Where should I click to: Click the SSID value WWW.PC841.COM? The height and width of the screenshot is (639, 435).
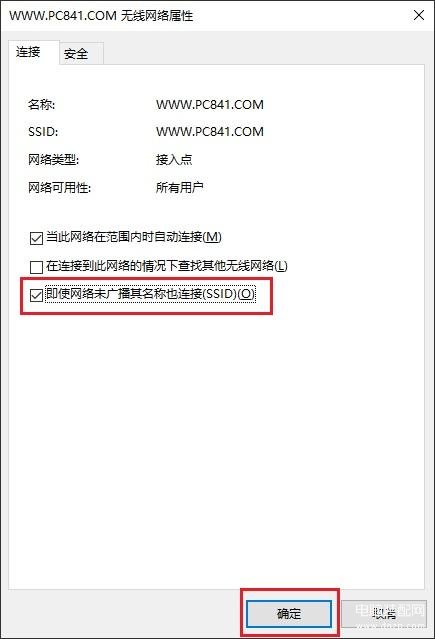coord(210,132)
